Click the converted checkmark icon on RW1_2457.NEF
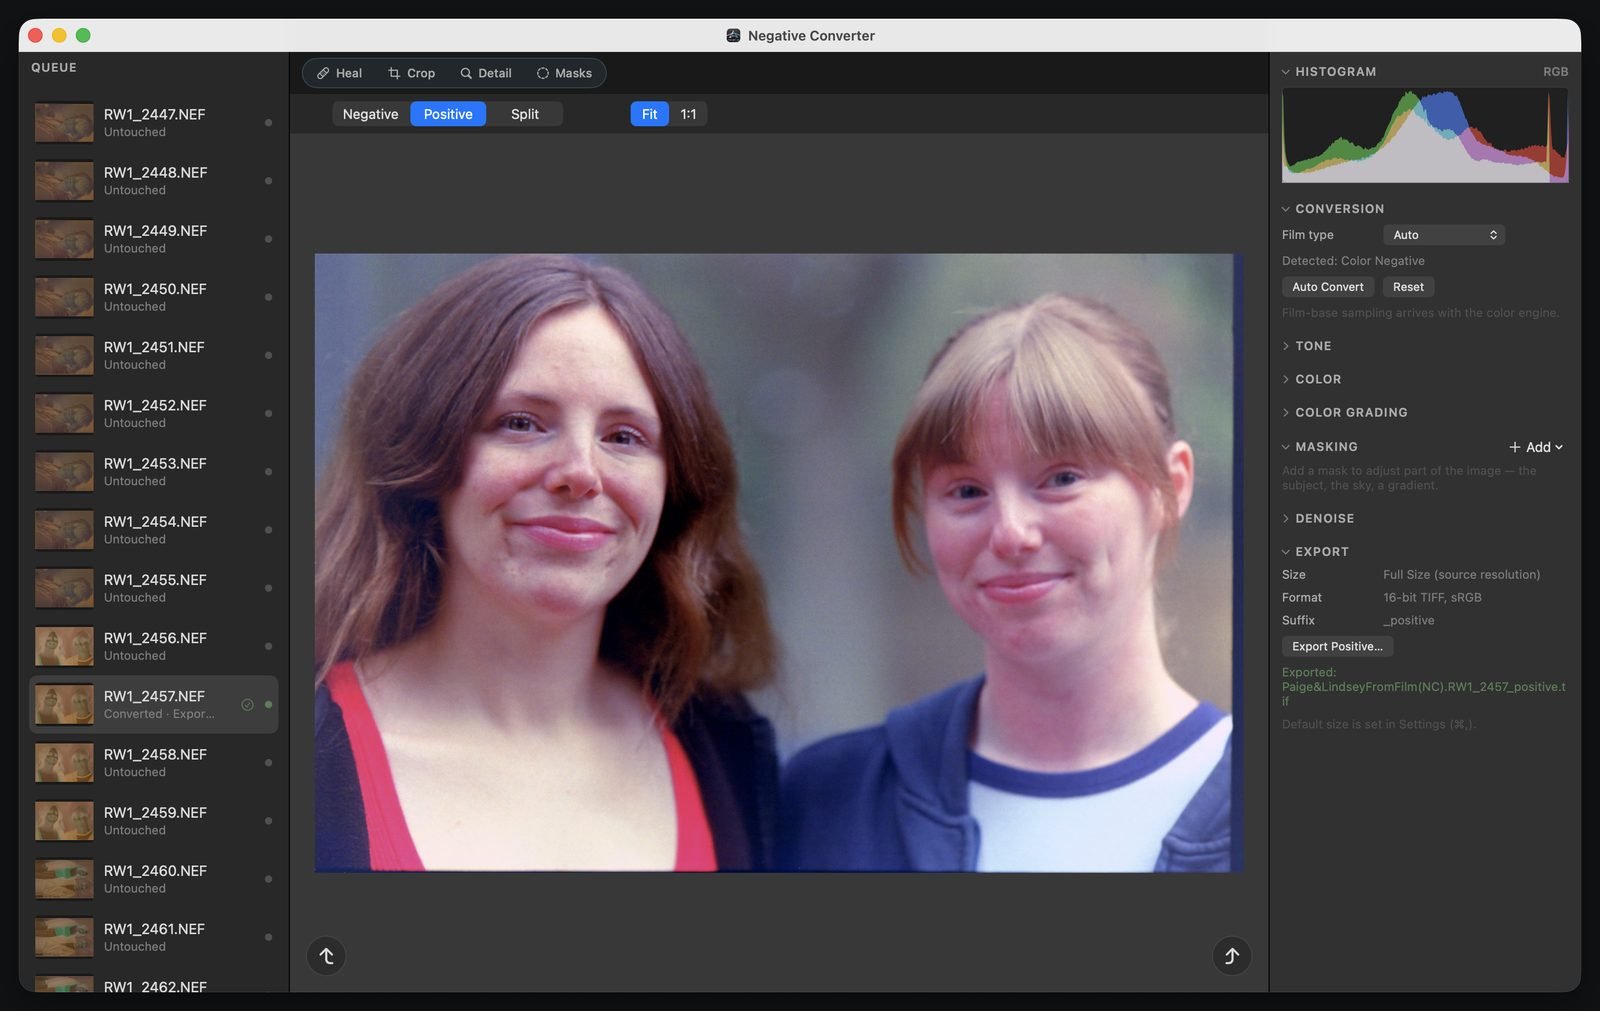Image resolution: width=1600 pixels, height=1011 pixels. (x=247, y=705)
